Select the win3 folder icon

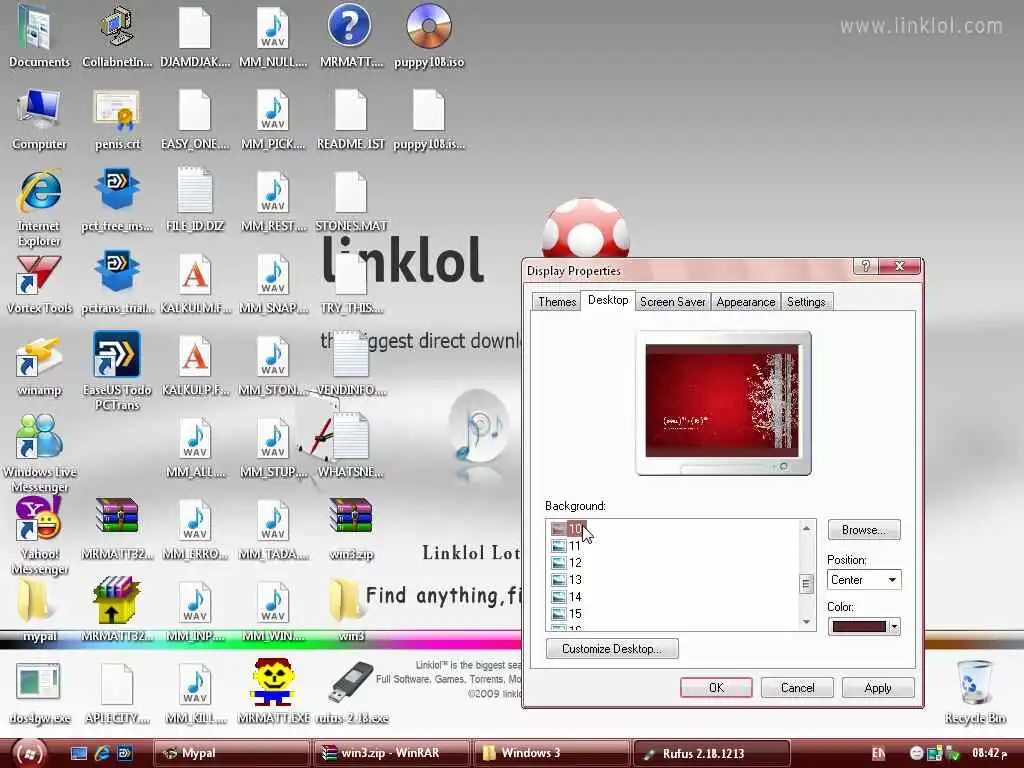[x=351, y=609]
